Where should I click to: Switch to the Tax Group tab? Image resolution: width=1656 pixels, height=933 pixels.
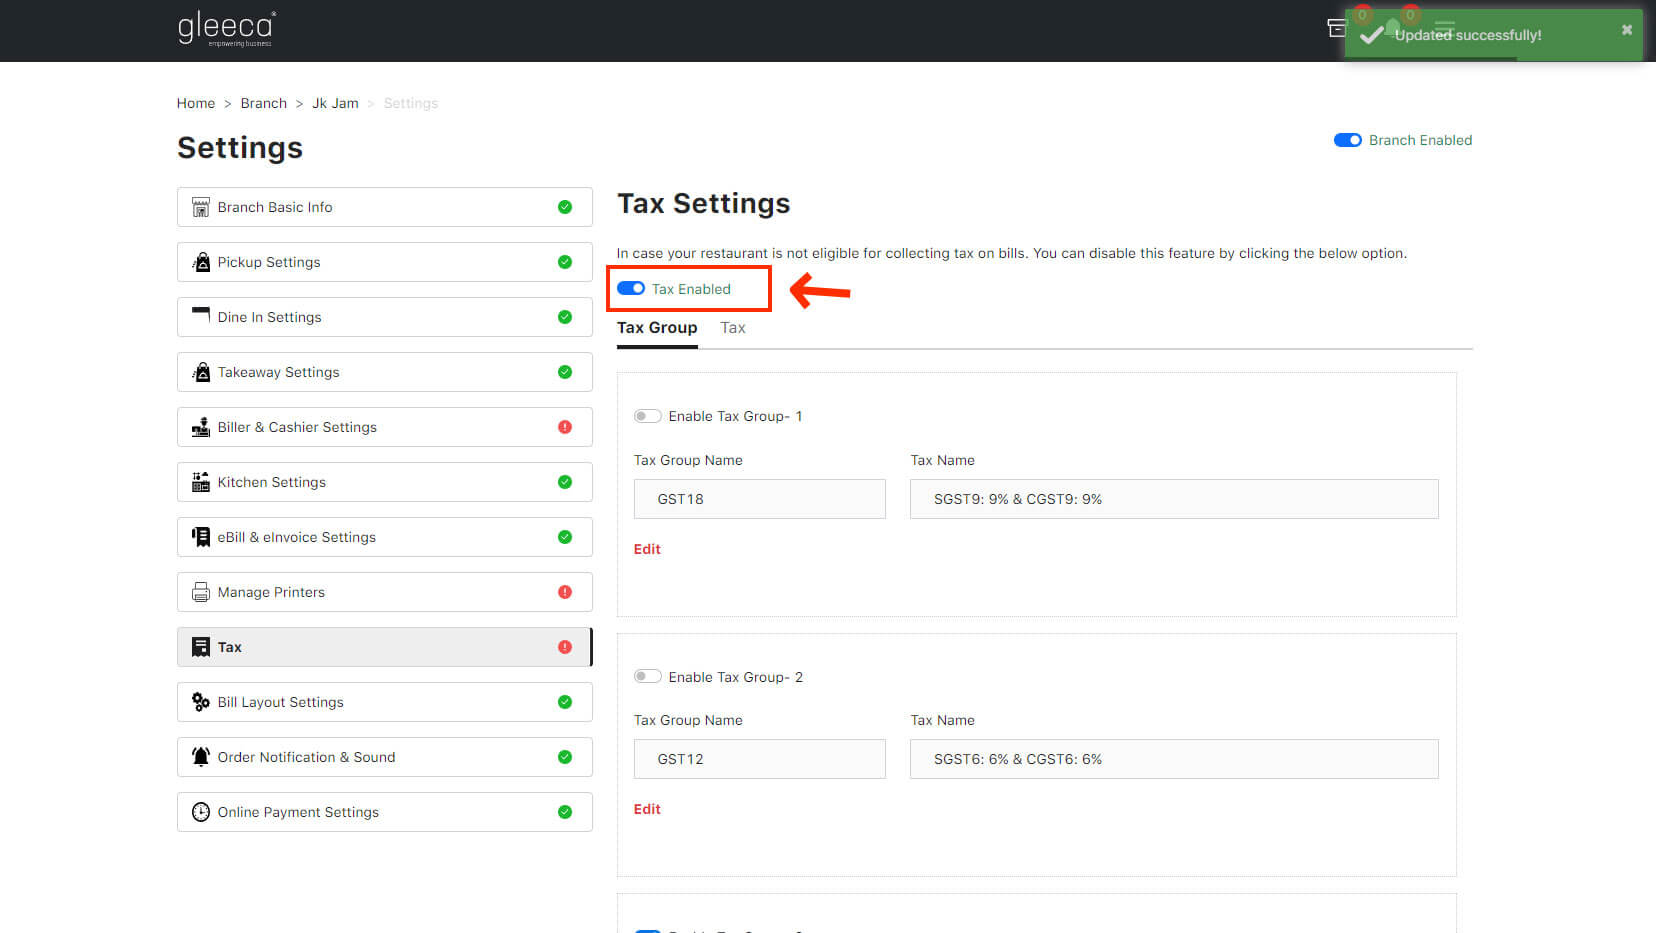[657, 328]
